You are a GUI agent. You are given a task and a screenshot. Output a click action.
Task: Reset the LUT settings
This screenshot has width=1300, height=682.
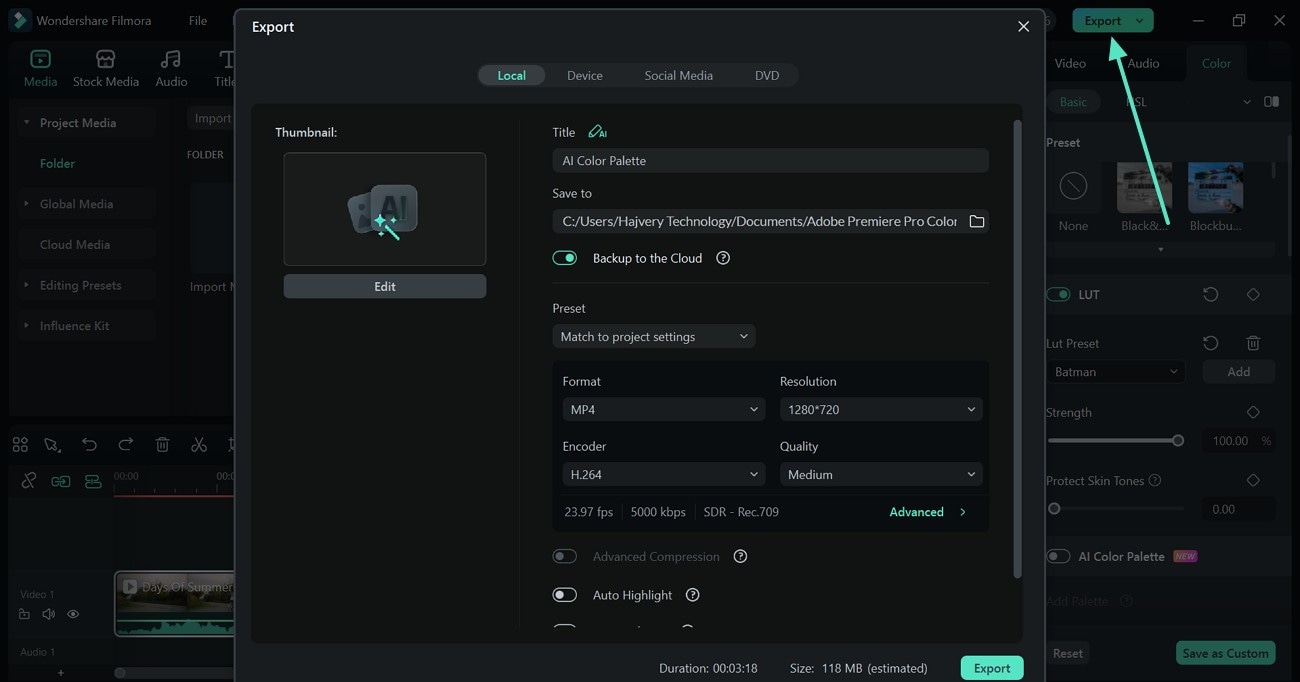(1210, 295)
